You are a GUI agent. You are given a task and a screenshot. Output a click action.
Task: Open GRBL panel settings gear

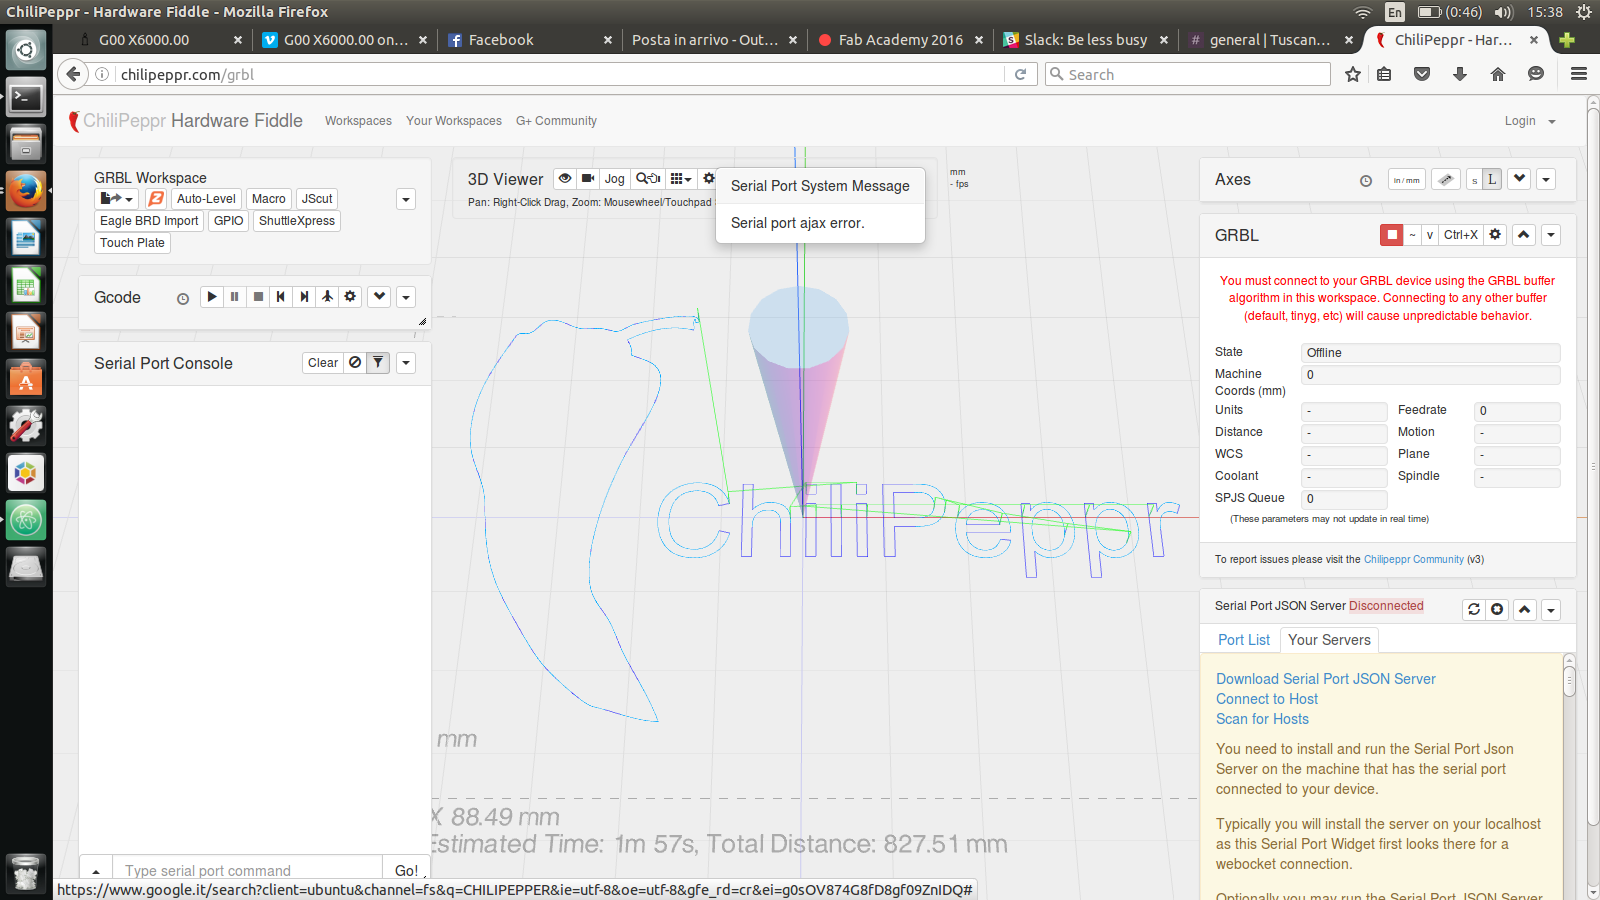pyautogui.click(x=1495, y=235)
